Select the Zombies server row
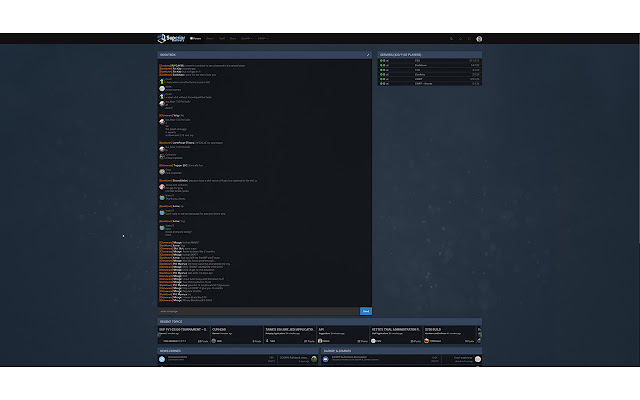640x400 pixels. pos(430,74)
